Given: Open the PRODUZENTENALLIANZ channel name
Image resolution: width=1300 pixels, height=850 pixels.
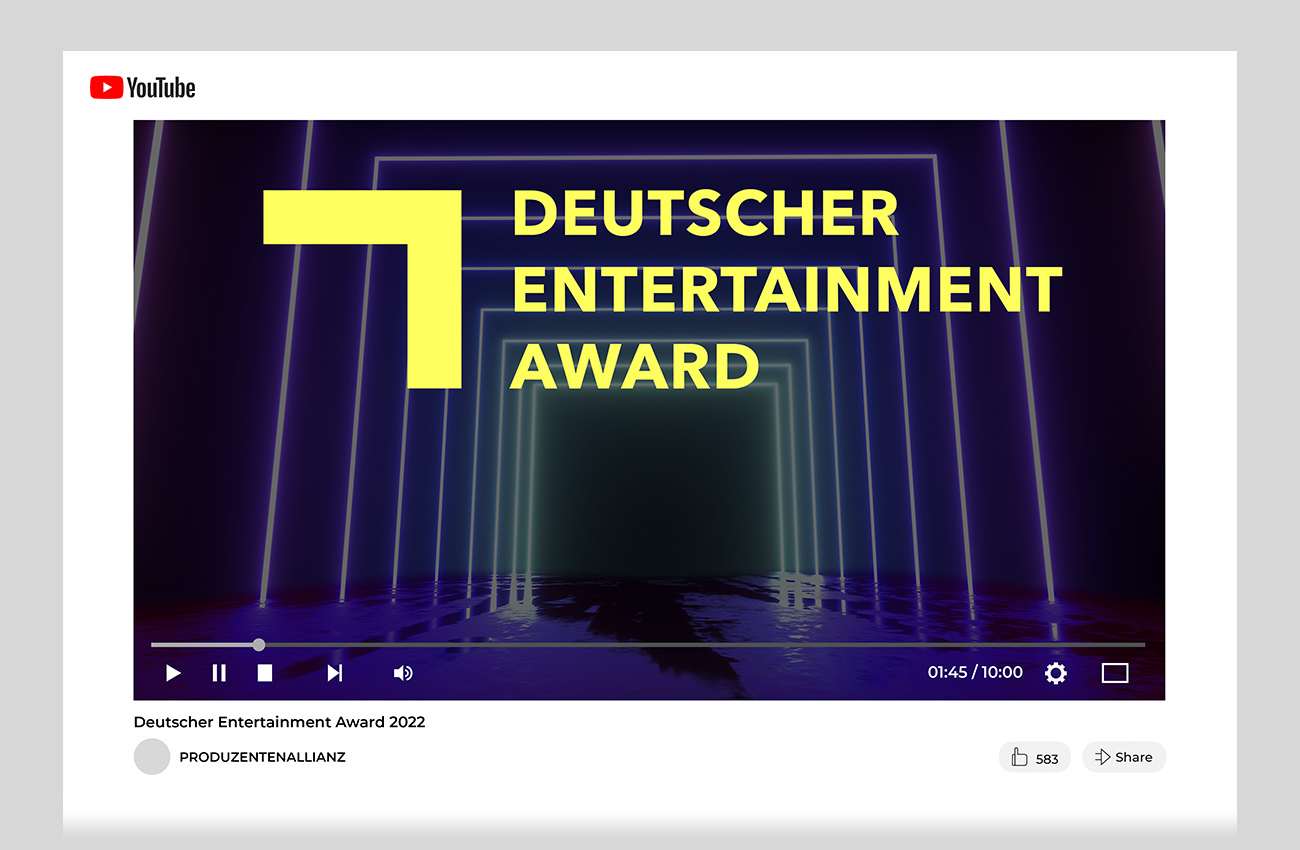Looking at the screenshot, I should pyautogui.click(x=262, y=757).
